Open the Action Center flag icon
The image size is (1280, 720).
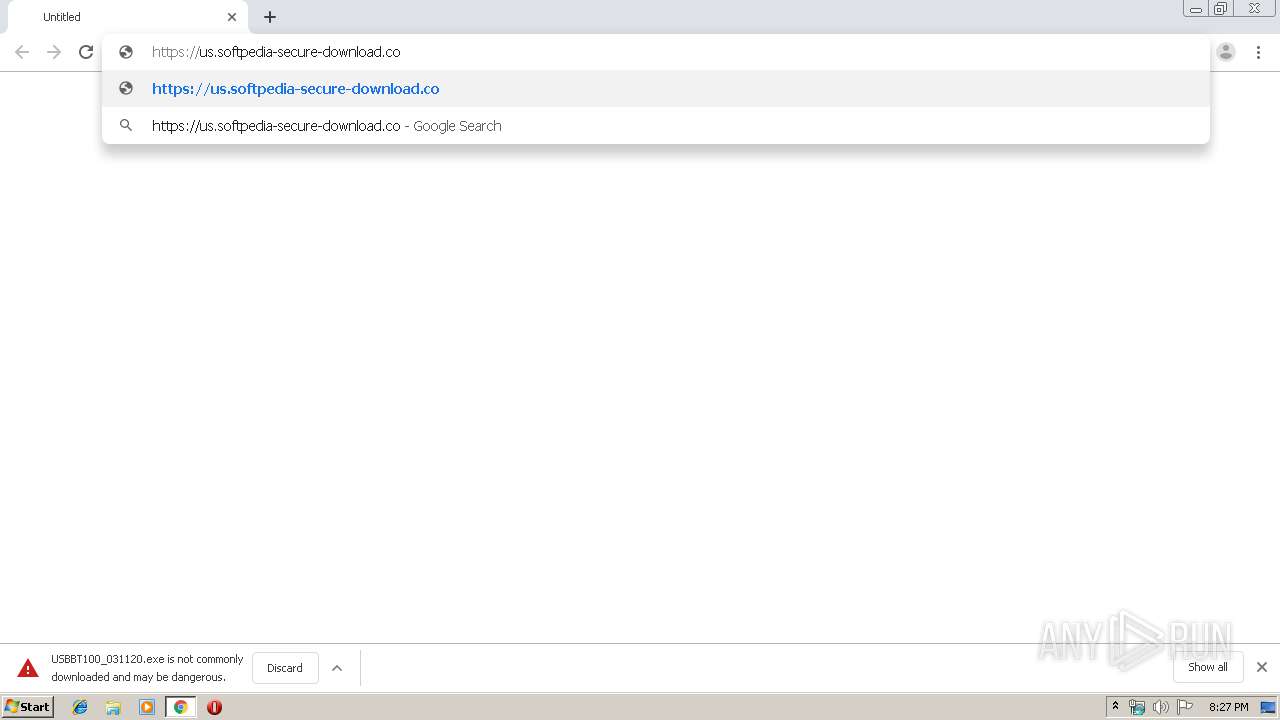point(1185,707)
